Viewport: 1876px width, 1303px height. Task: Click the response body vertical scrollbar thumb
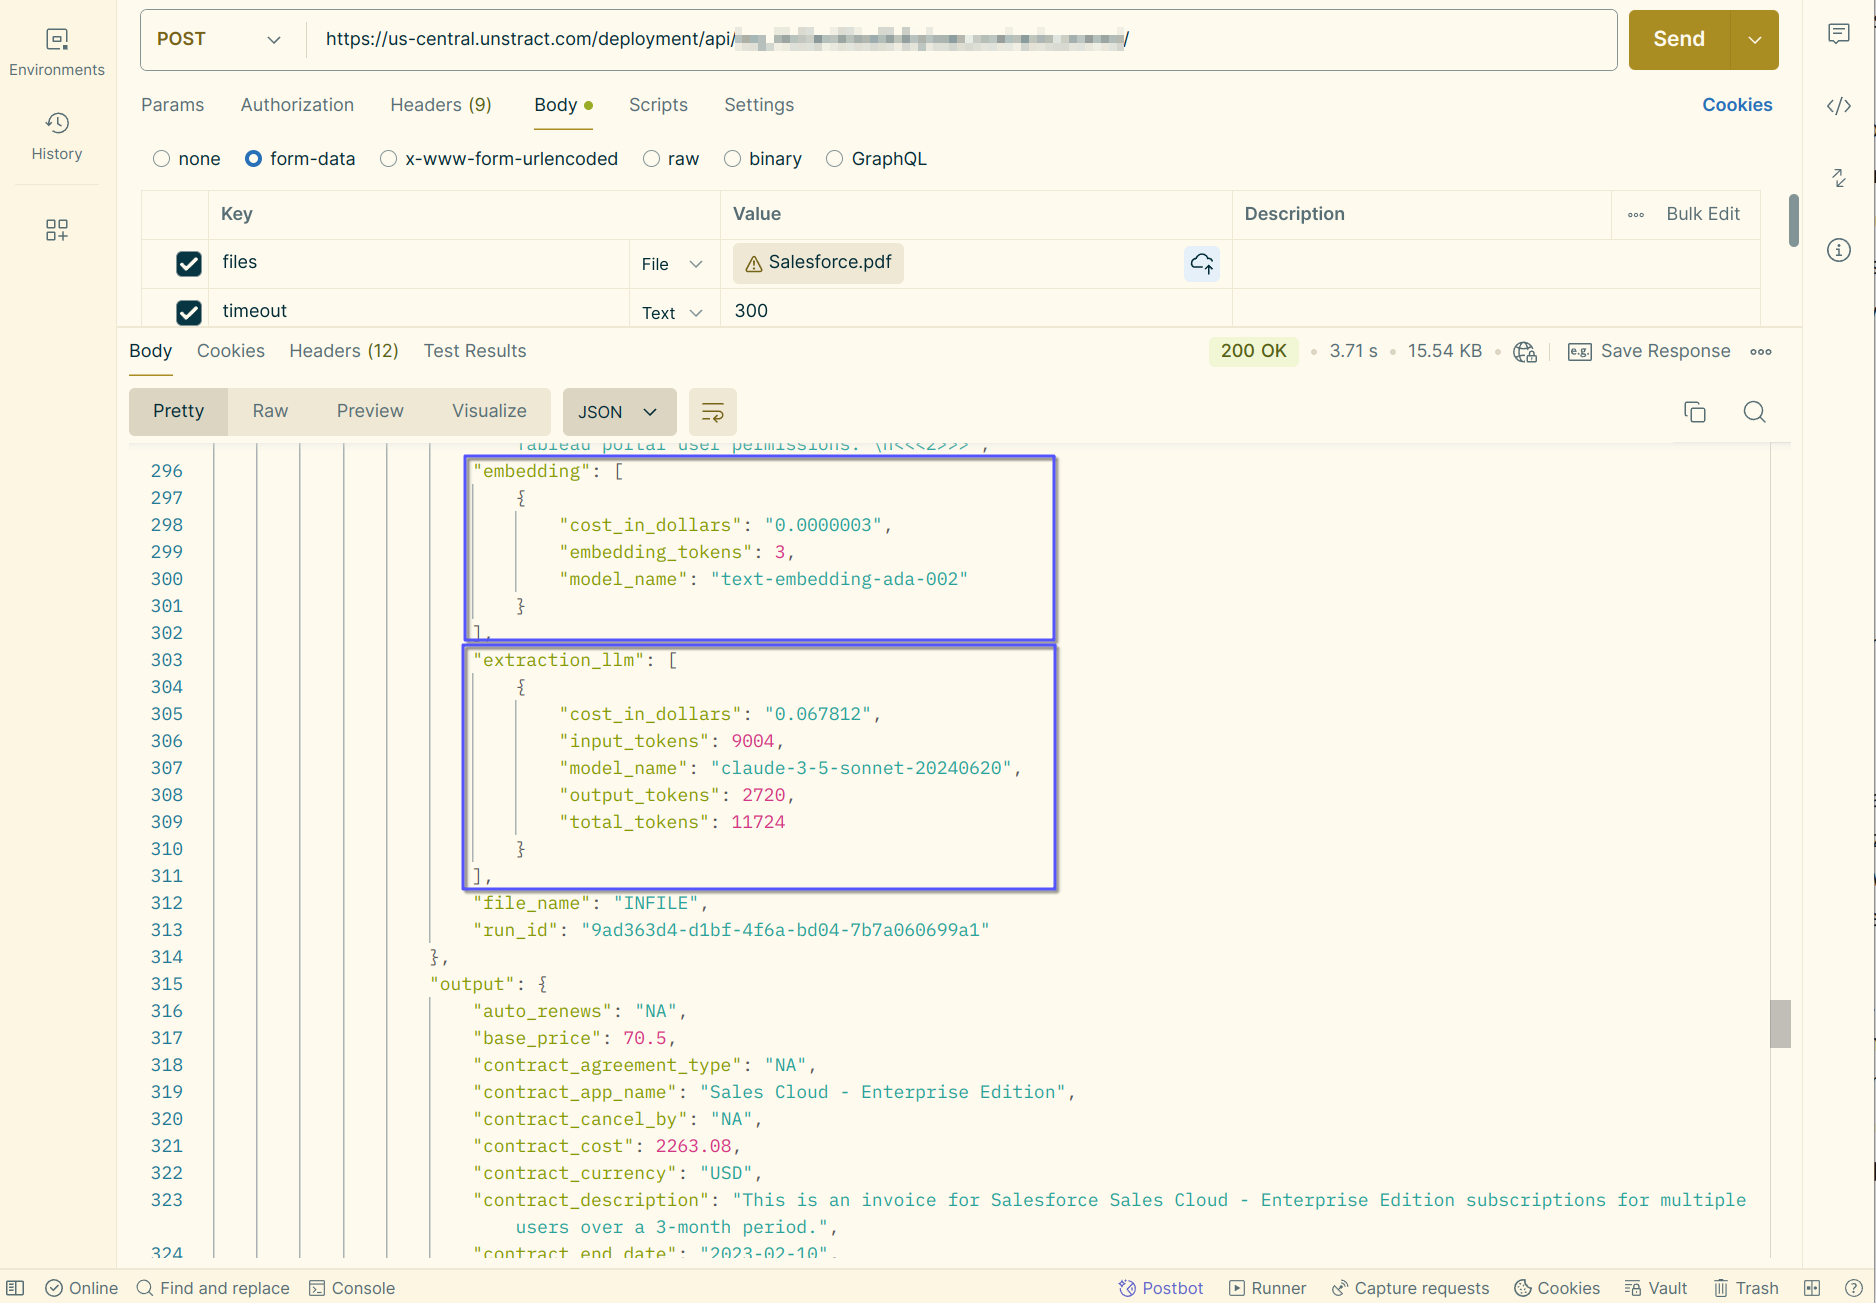click(x=1780, y=1024)
